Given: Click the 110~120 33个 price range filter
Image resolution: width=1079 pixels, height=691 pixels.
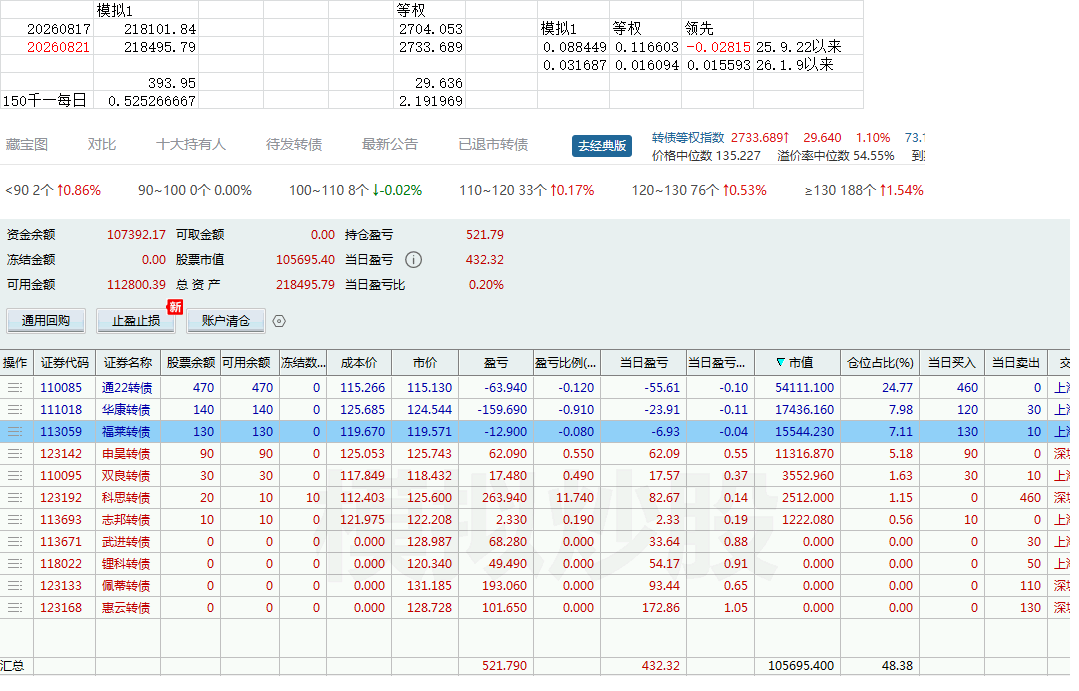Looking at the screenshot, I should click(526, 190).
